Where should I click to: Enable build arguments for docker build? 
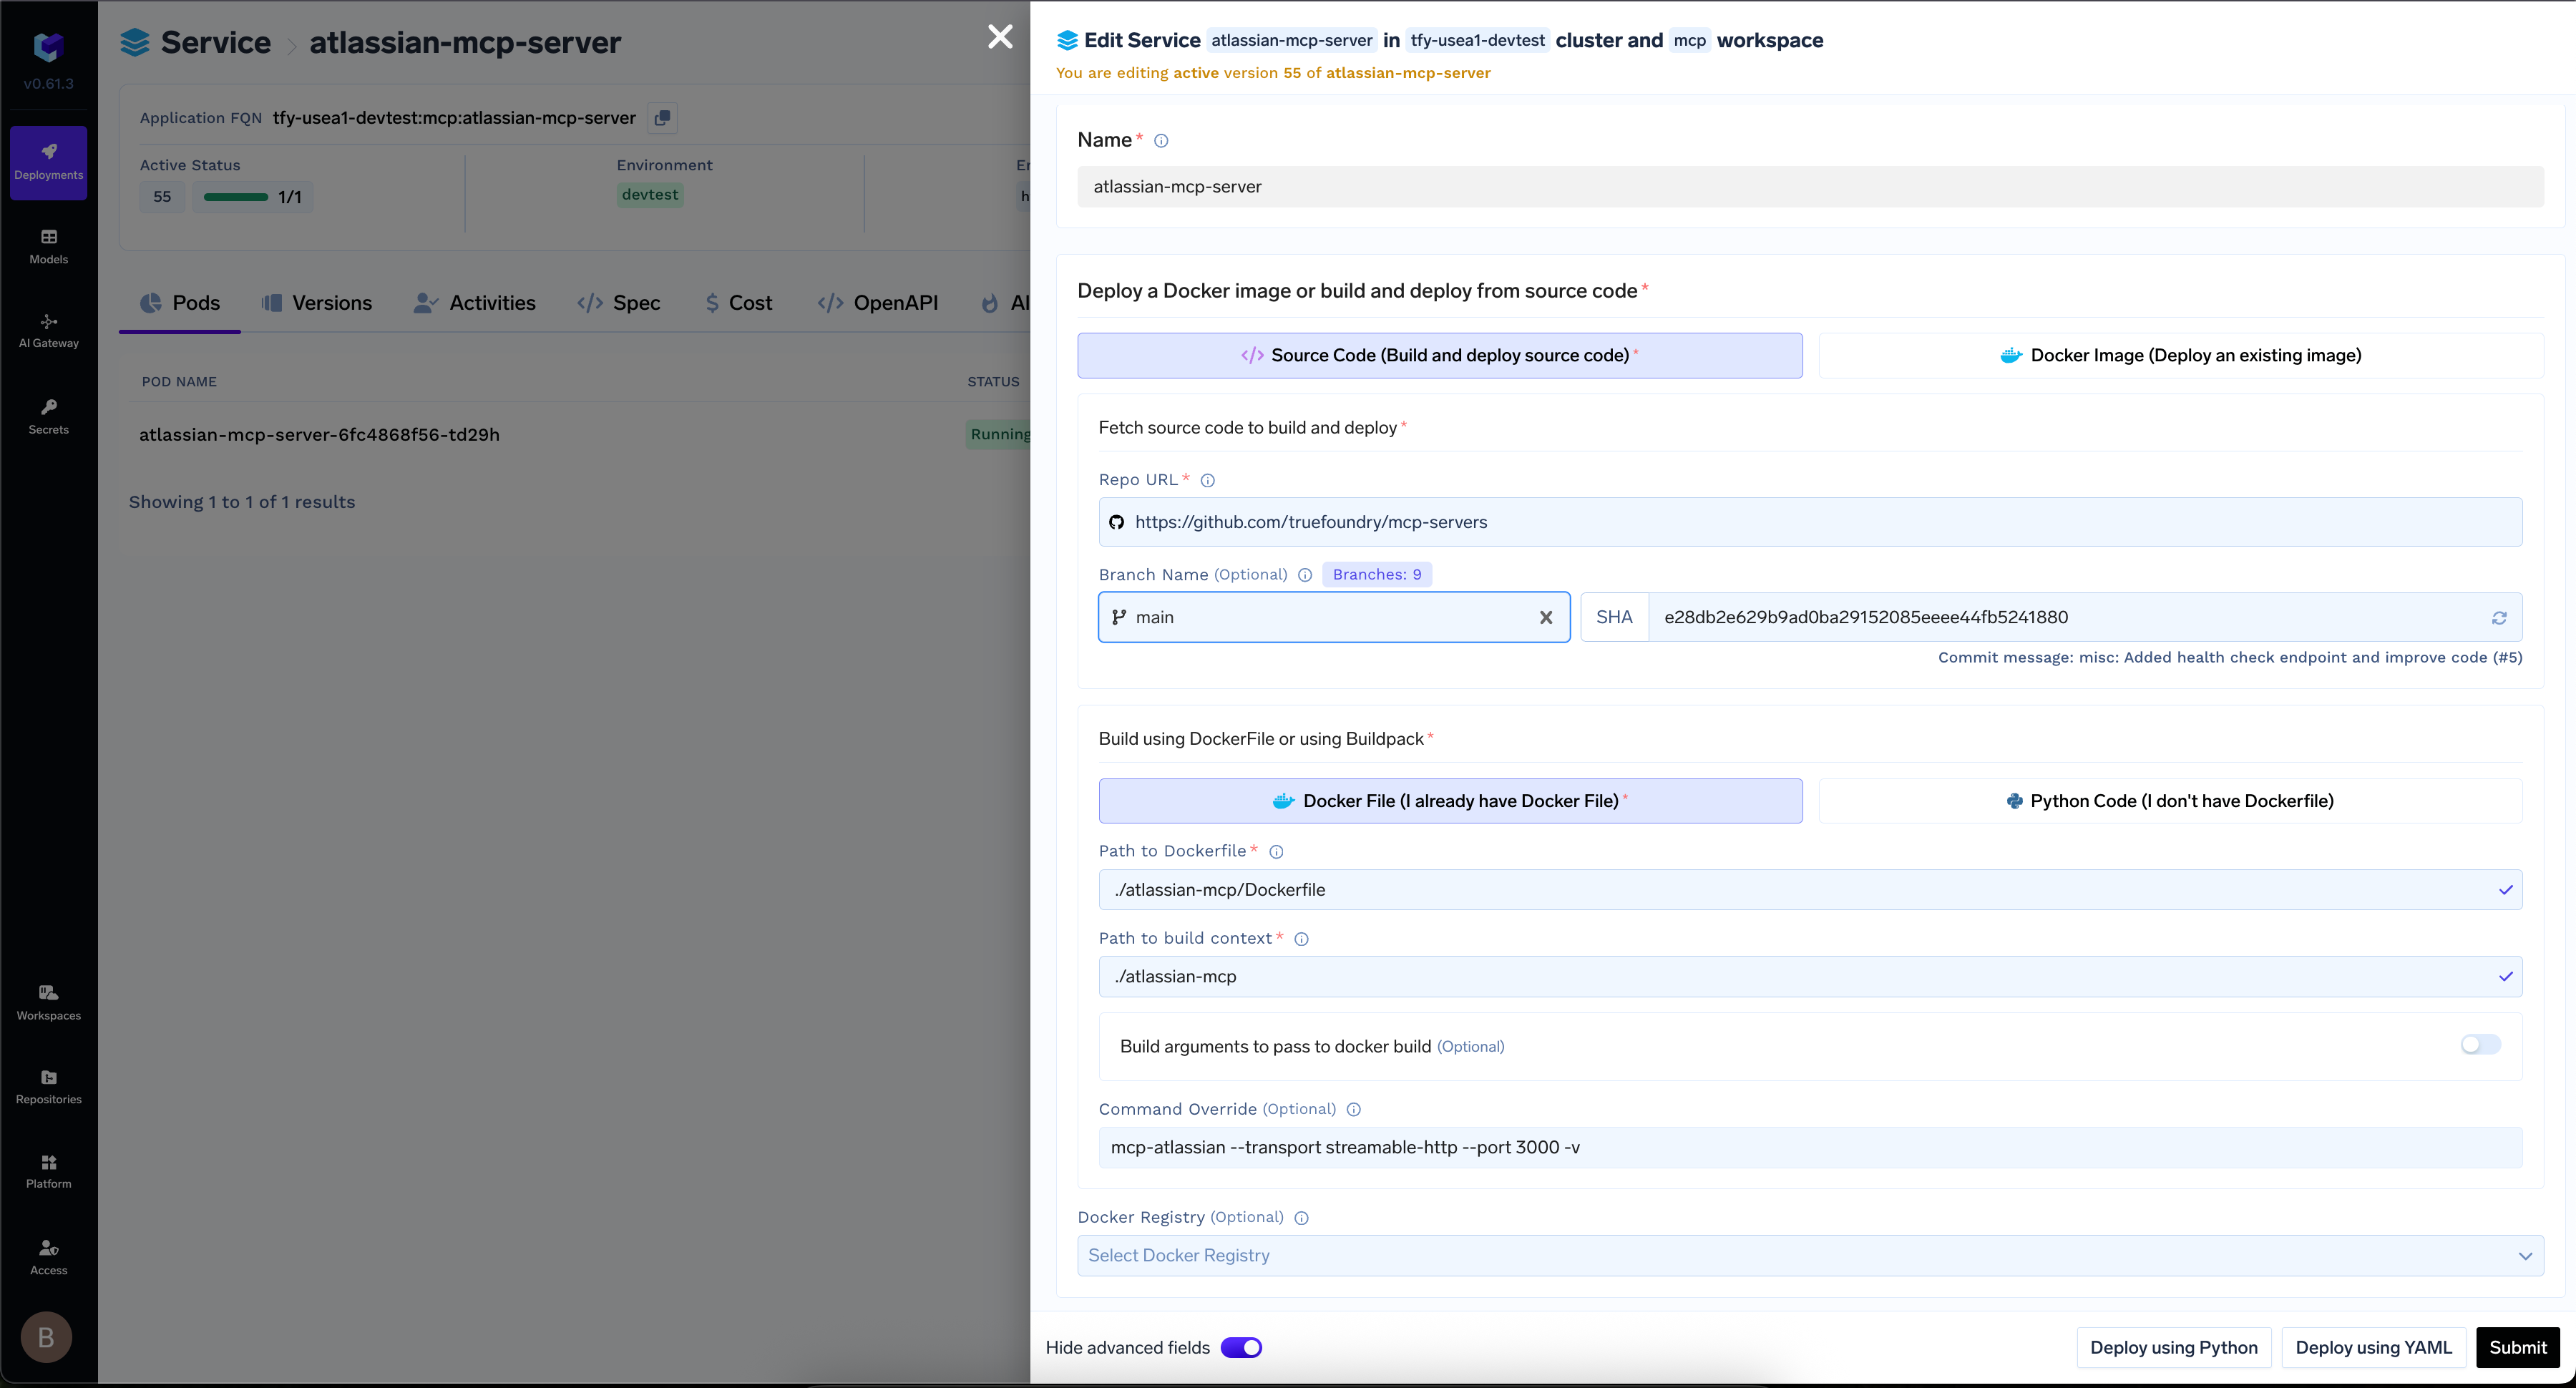2480,1045
